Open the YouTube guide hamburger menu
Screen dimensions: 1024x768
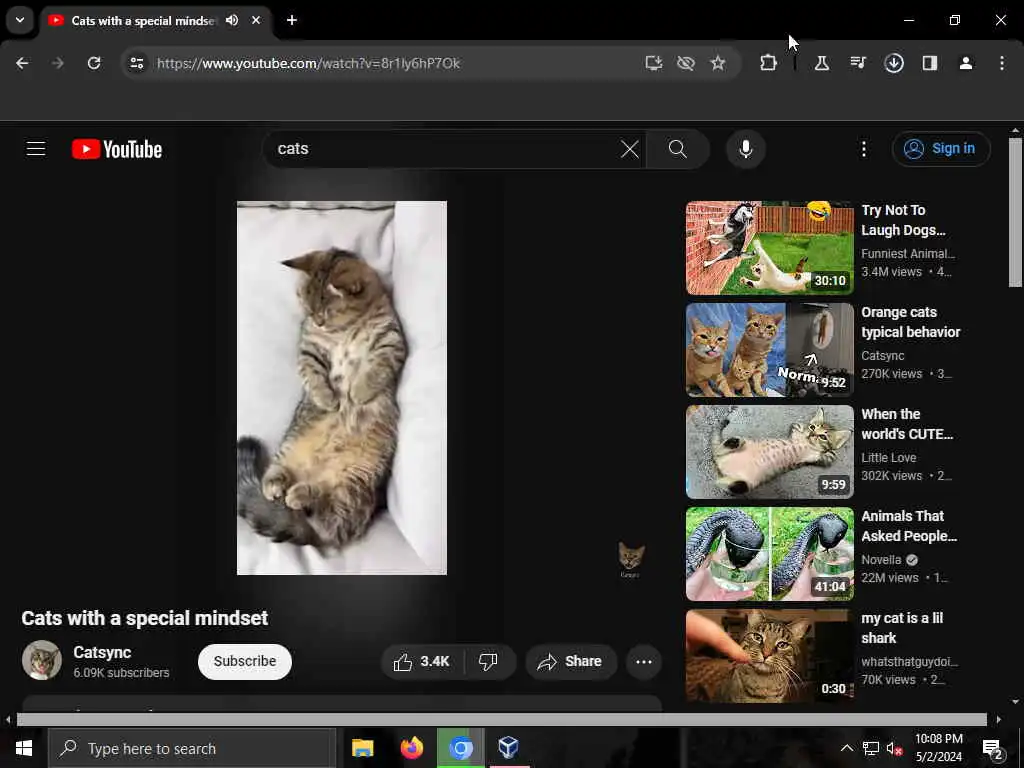point(36,149)
